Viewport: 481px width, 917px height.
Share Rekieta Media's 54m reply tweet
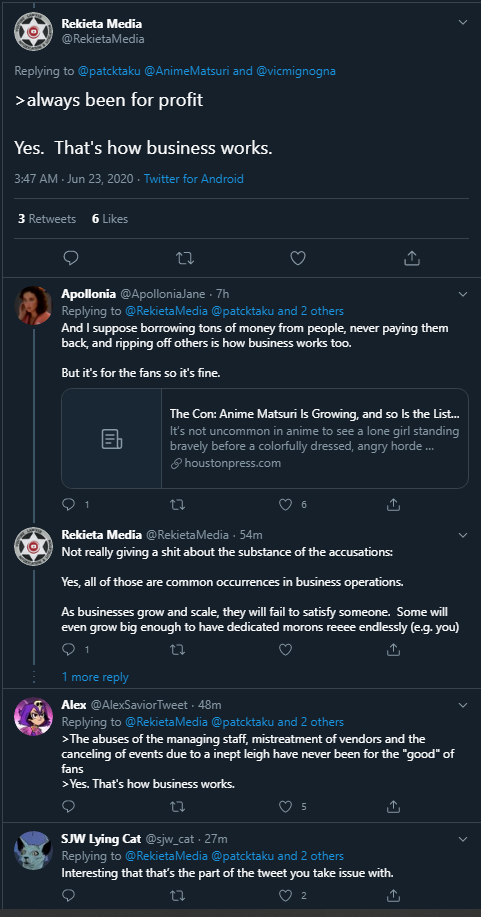(x=394, y=649)
